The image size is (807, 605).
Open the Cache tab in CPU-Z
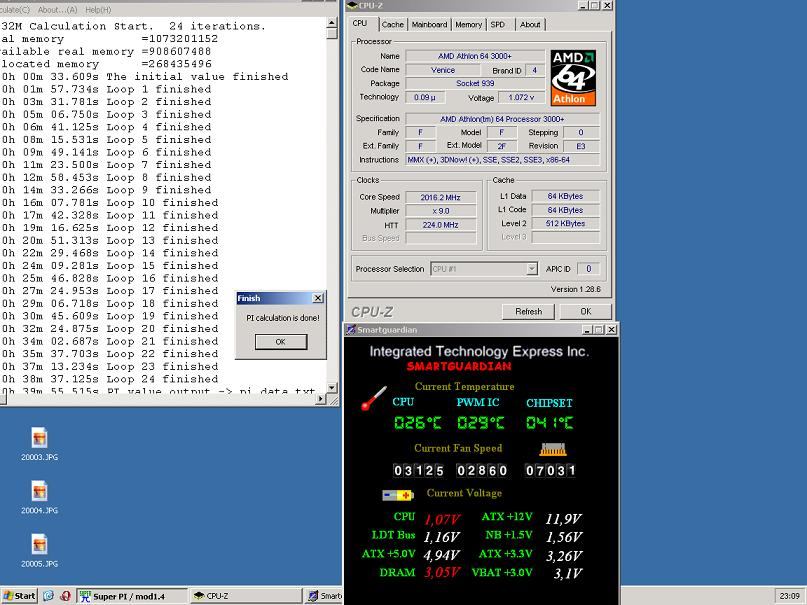[393, 24]
